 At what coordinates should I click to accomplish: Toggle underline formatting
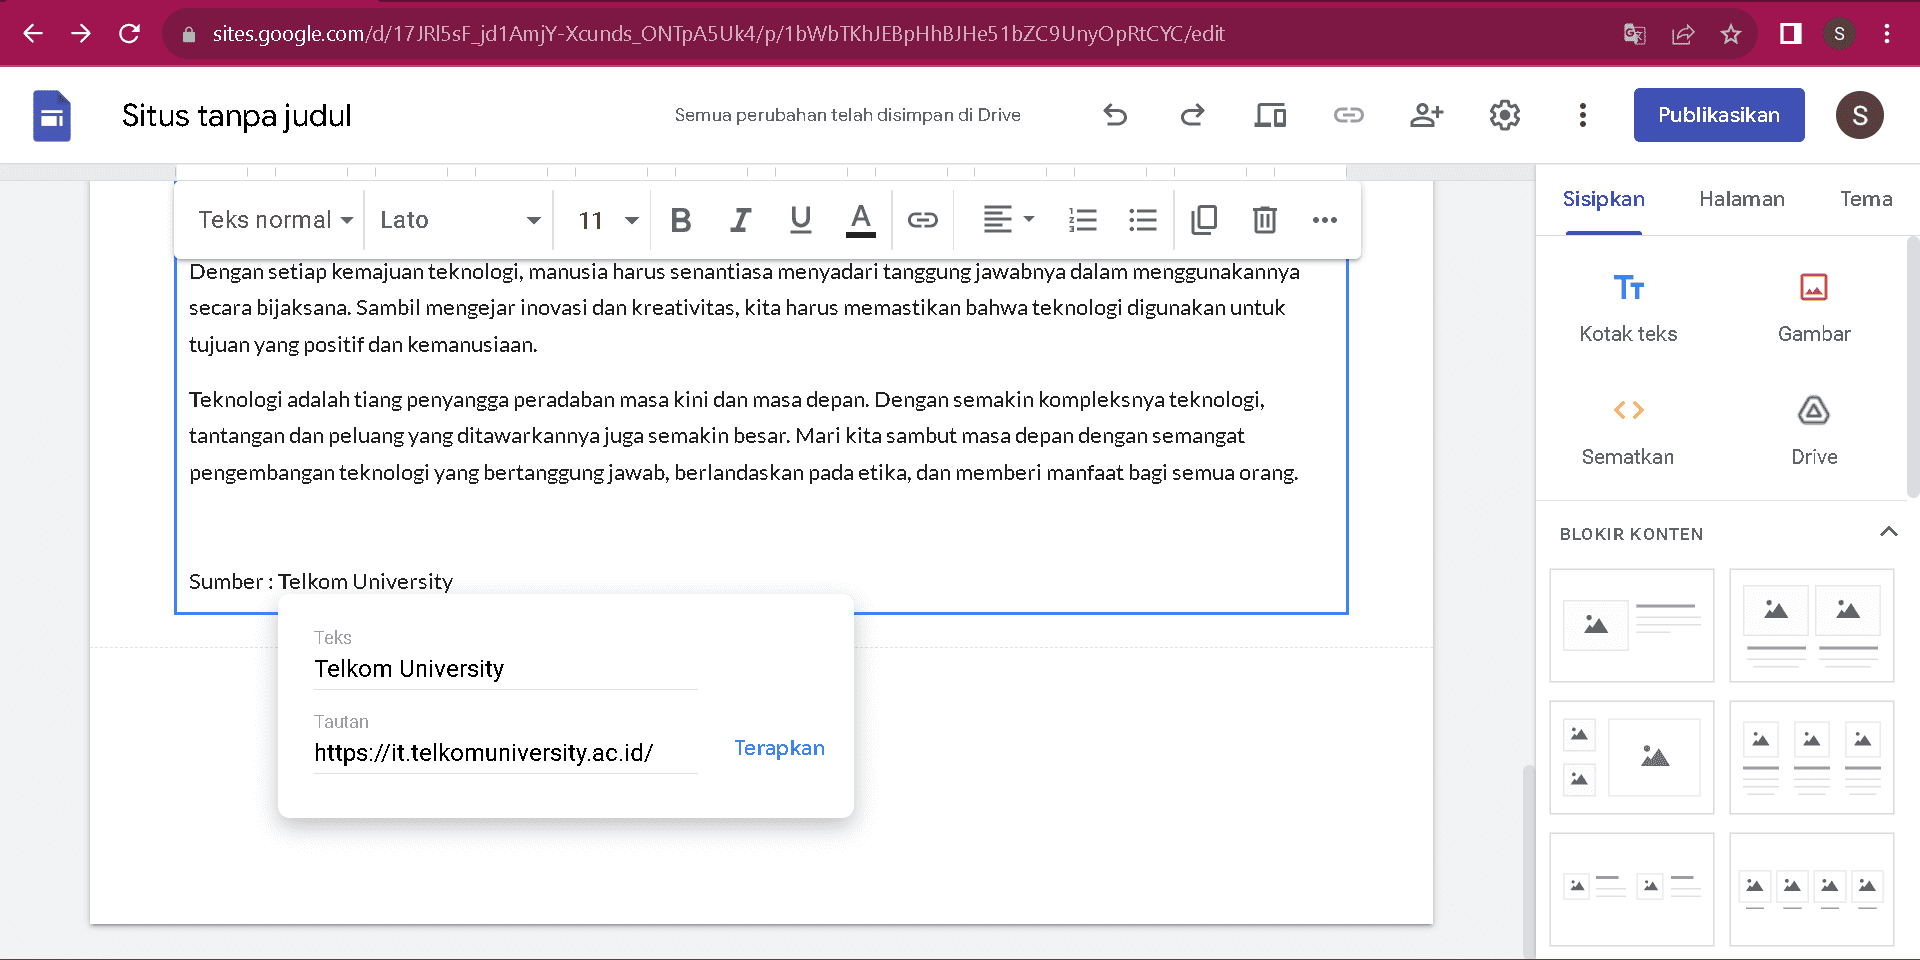tap(800, 220)
